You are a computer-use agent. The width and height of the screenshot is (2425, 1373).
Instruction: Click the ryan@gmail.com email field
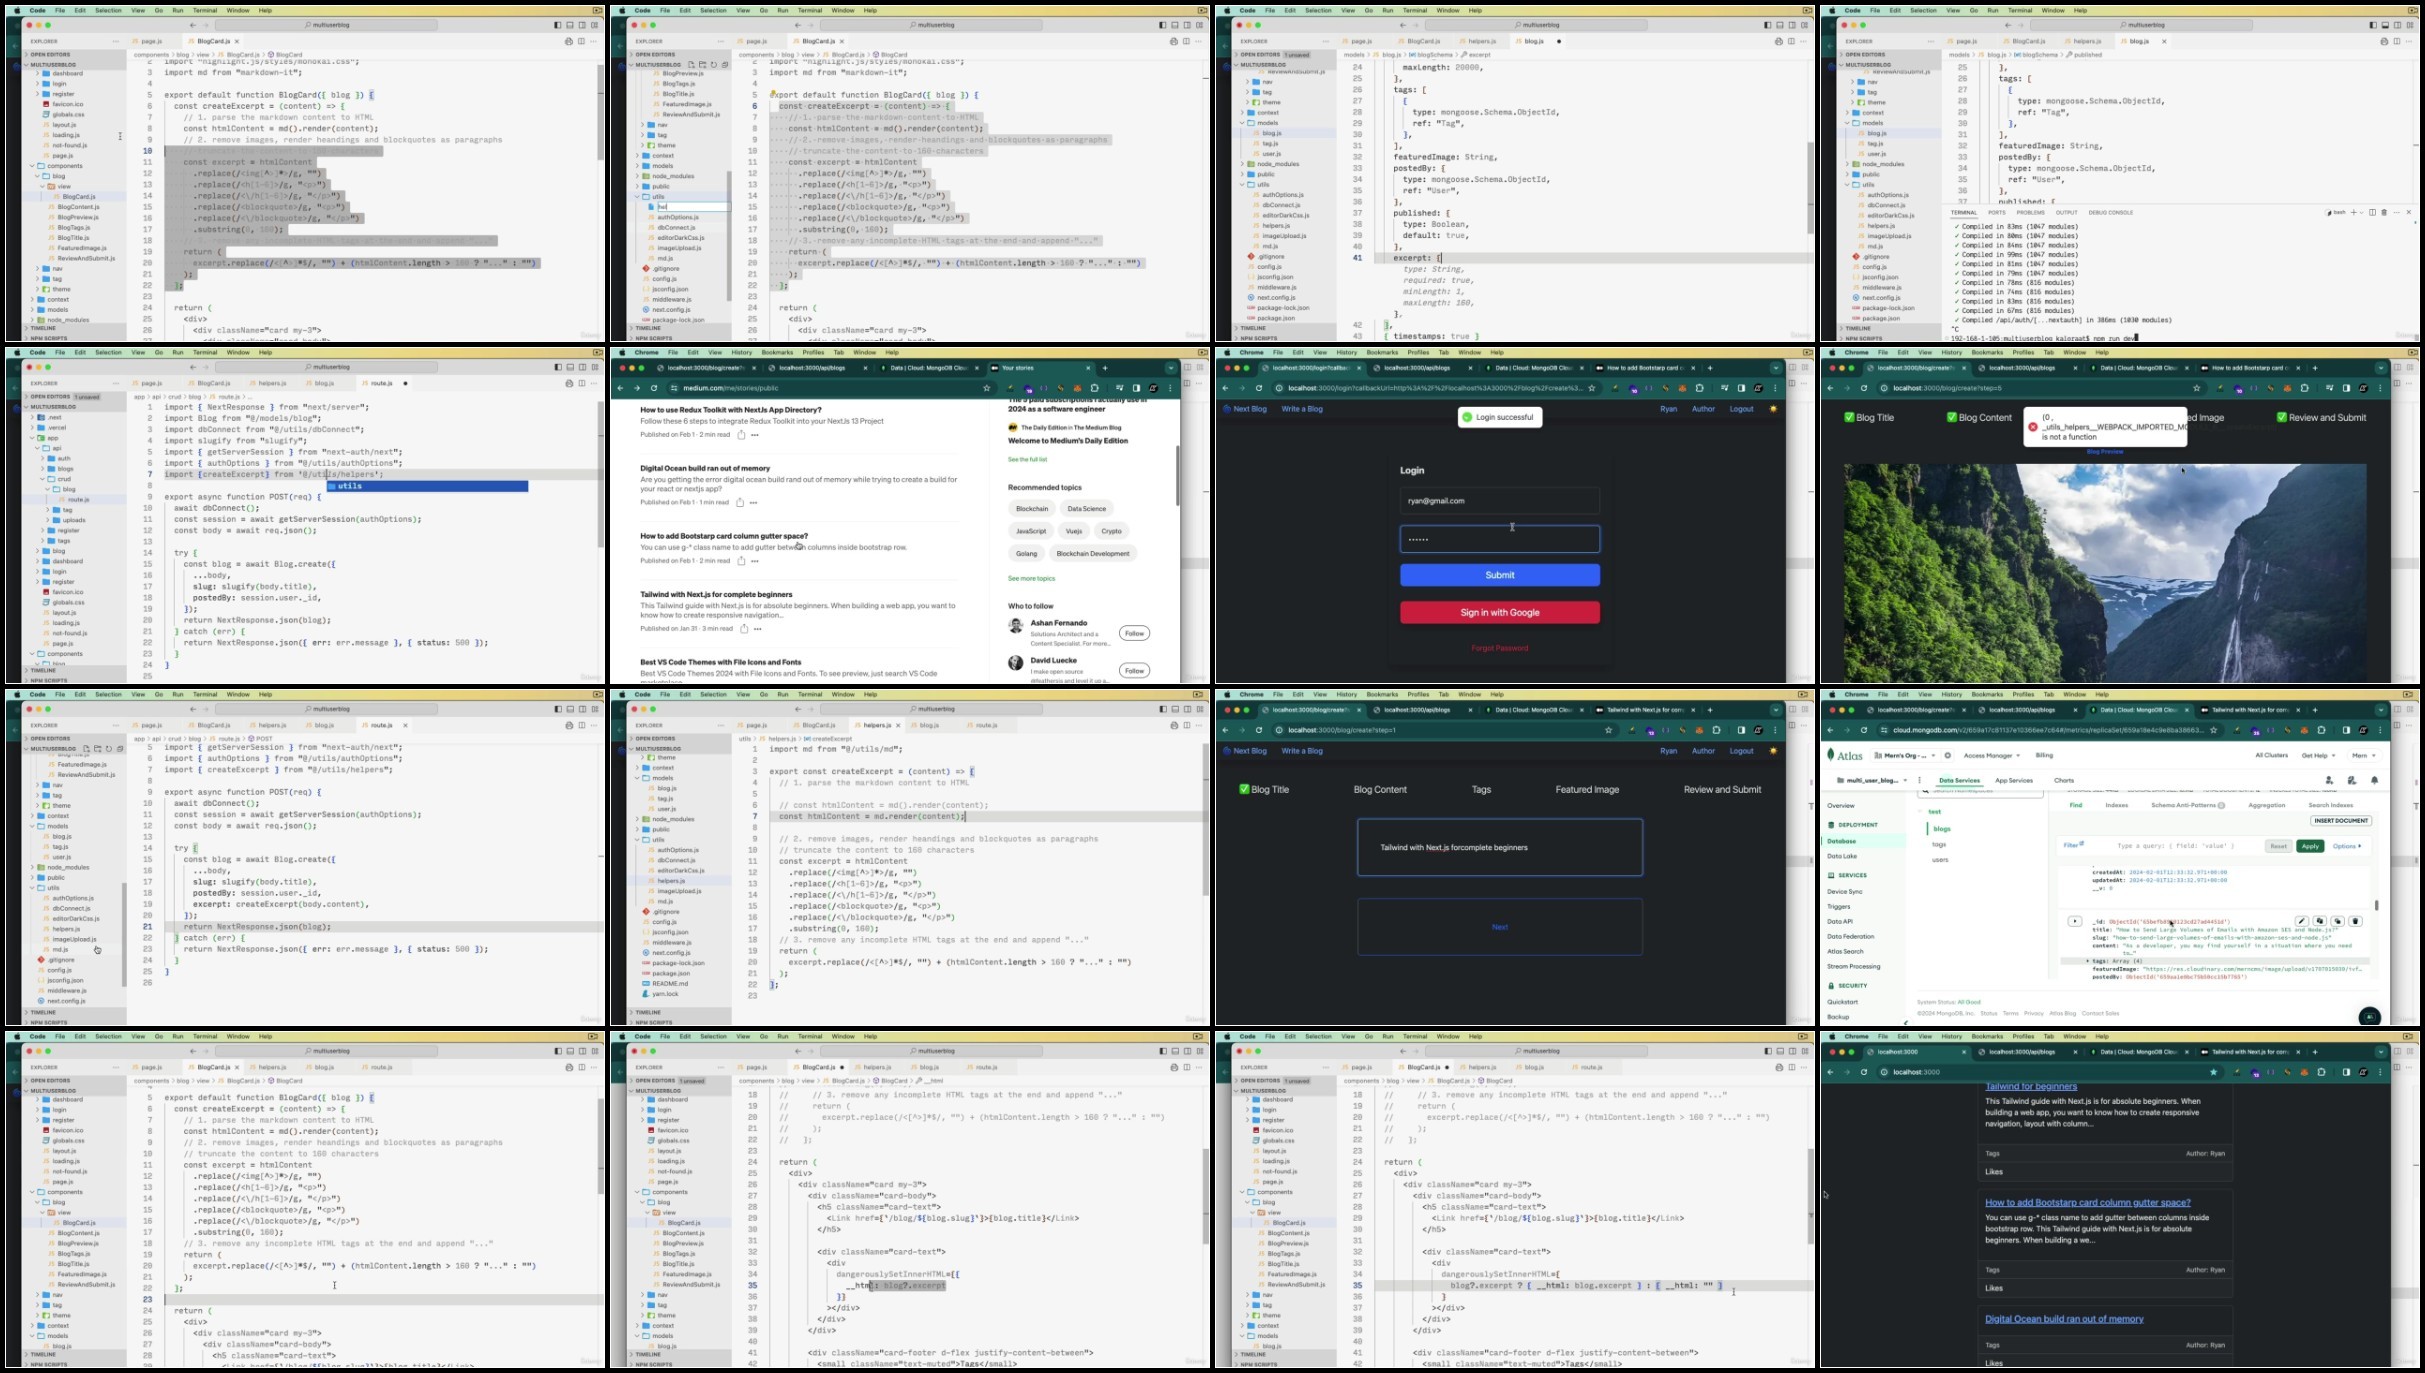pyautogui.click(x=1499, y=501)
